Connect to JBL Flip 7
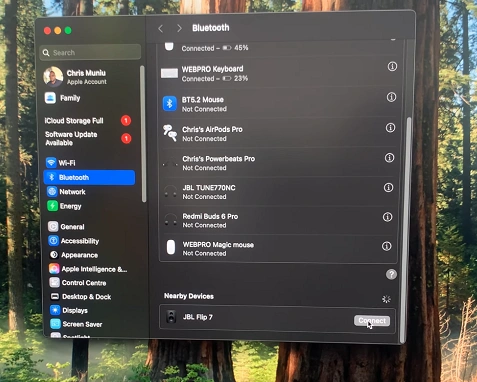 pyautogui.click(x=372, y=321)
